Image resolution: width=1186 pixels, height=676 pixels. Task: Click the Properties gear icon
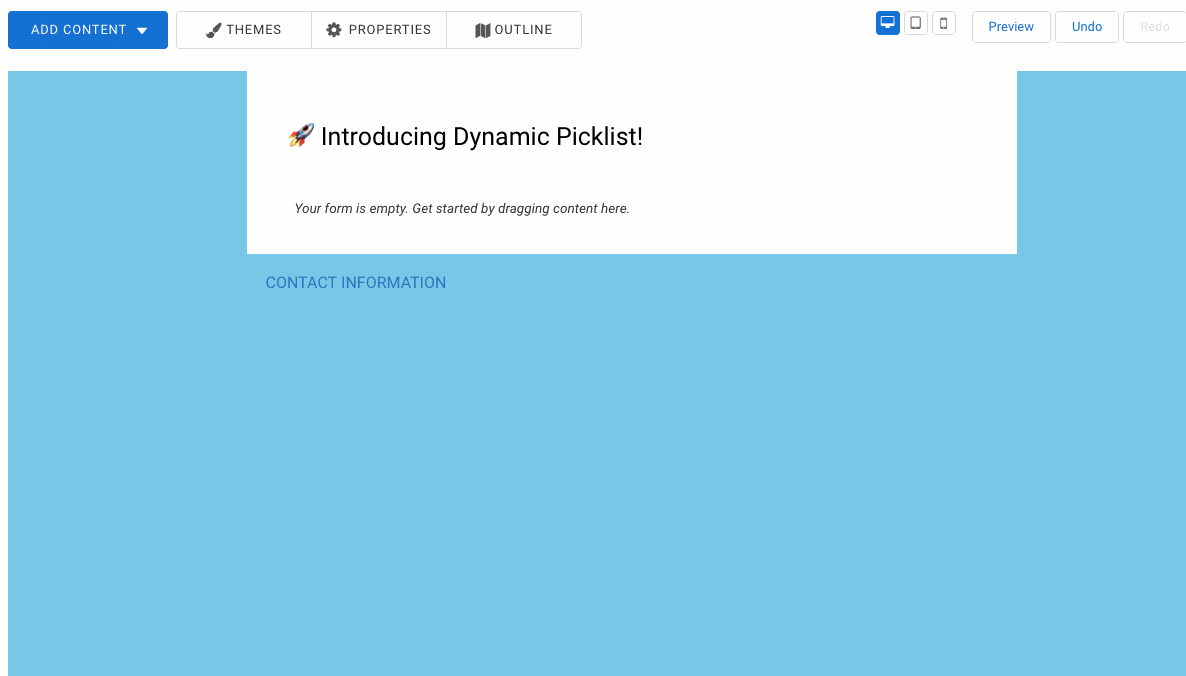pyautogui.click(x=334, y=29)
